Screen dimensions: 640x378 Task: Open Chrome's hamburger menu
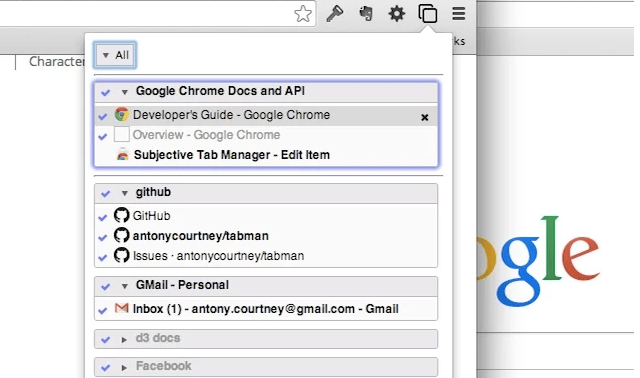coord(459,13)
